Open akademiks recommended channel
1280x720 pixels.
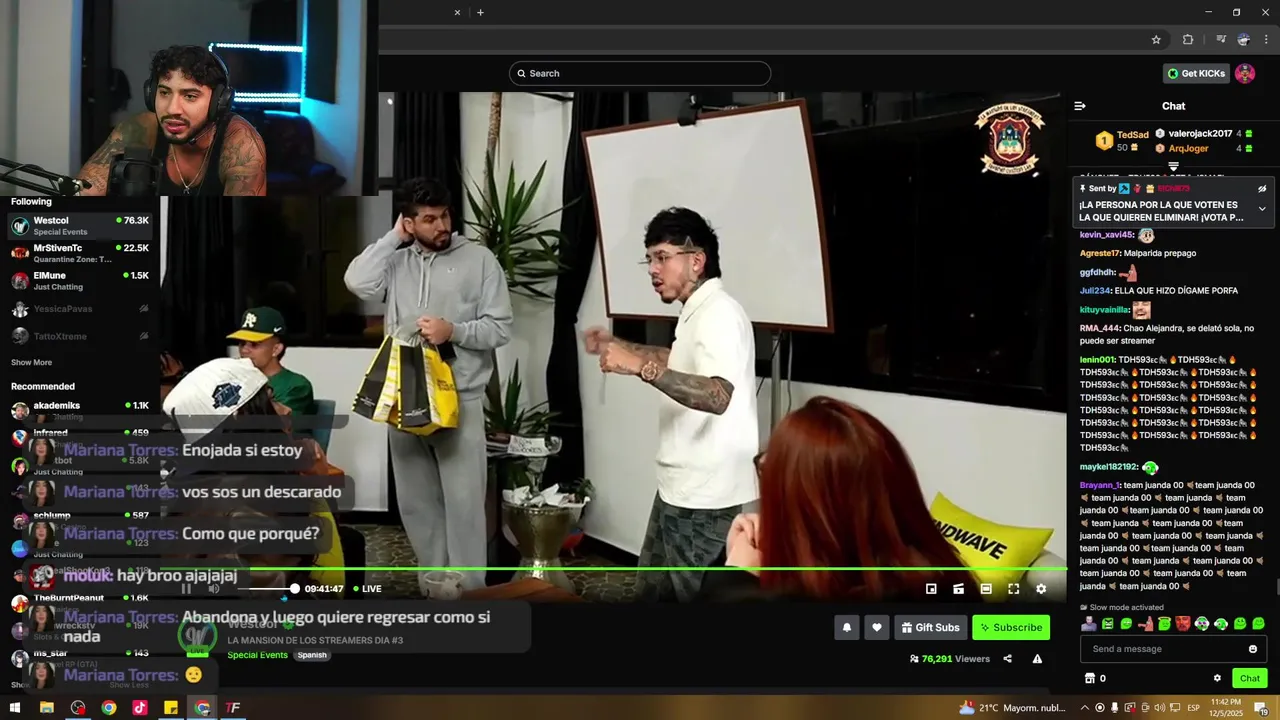point(80,410)
